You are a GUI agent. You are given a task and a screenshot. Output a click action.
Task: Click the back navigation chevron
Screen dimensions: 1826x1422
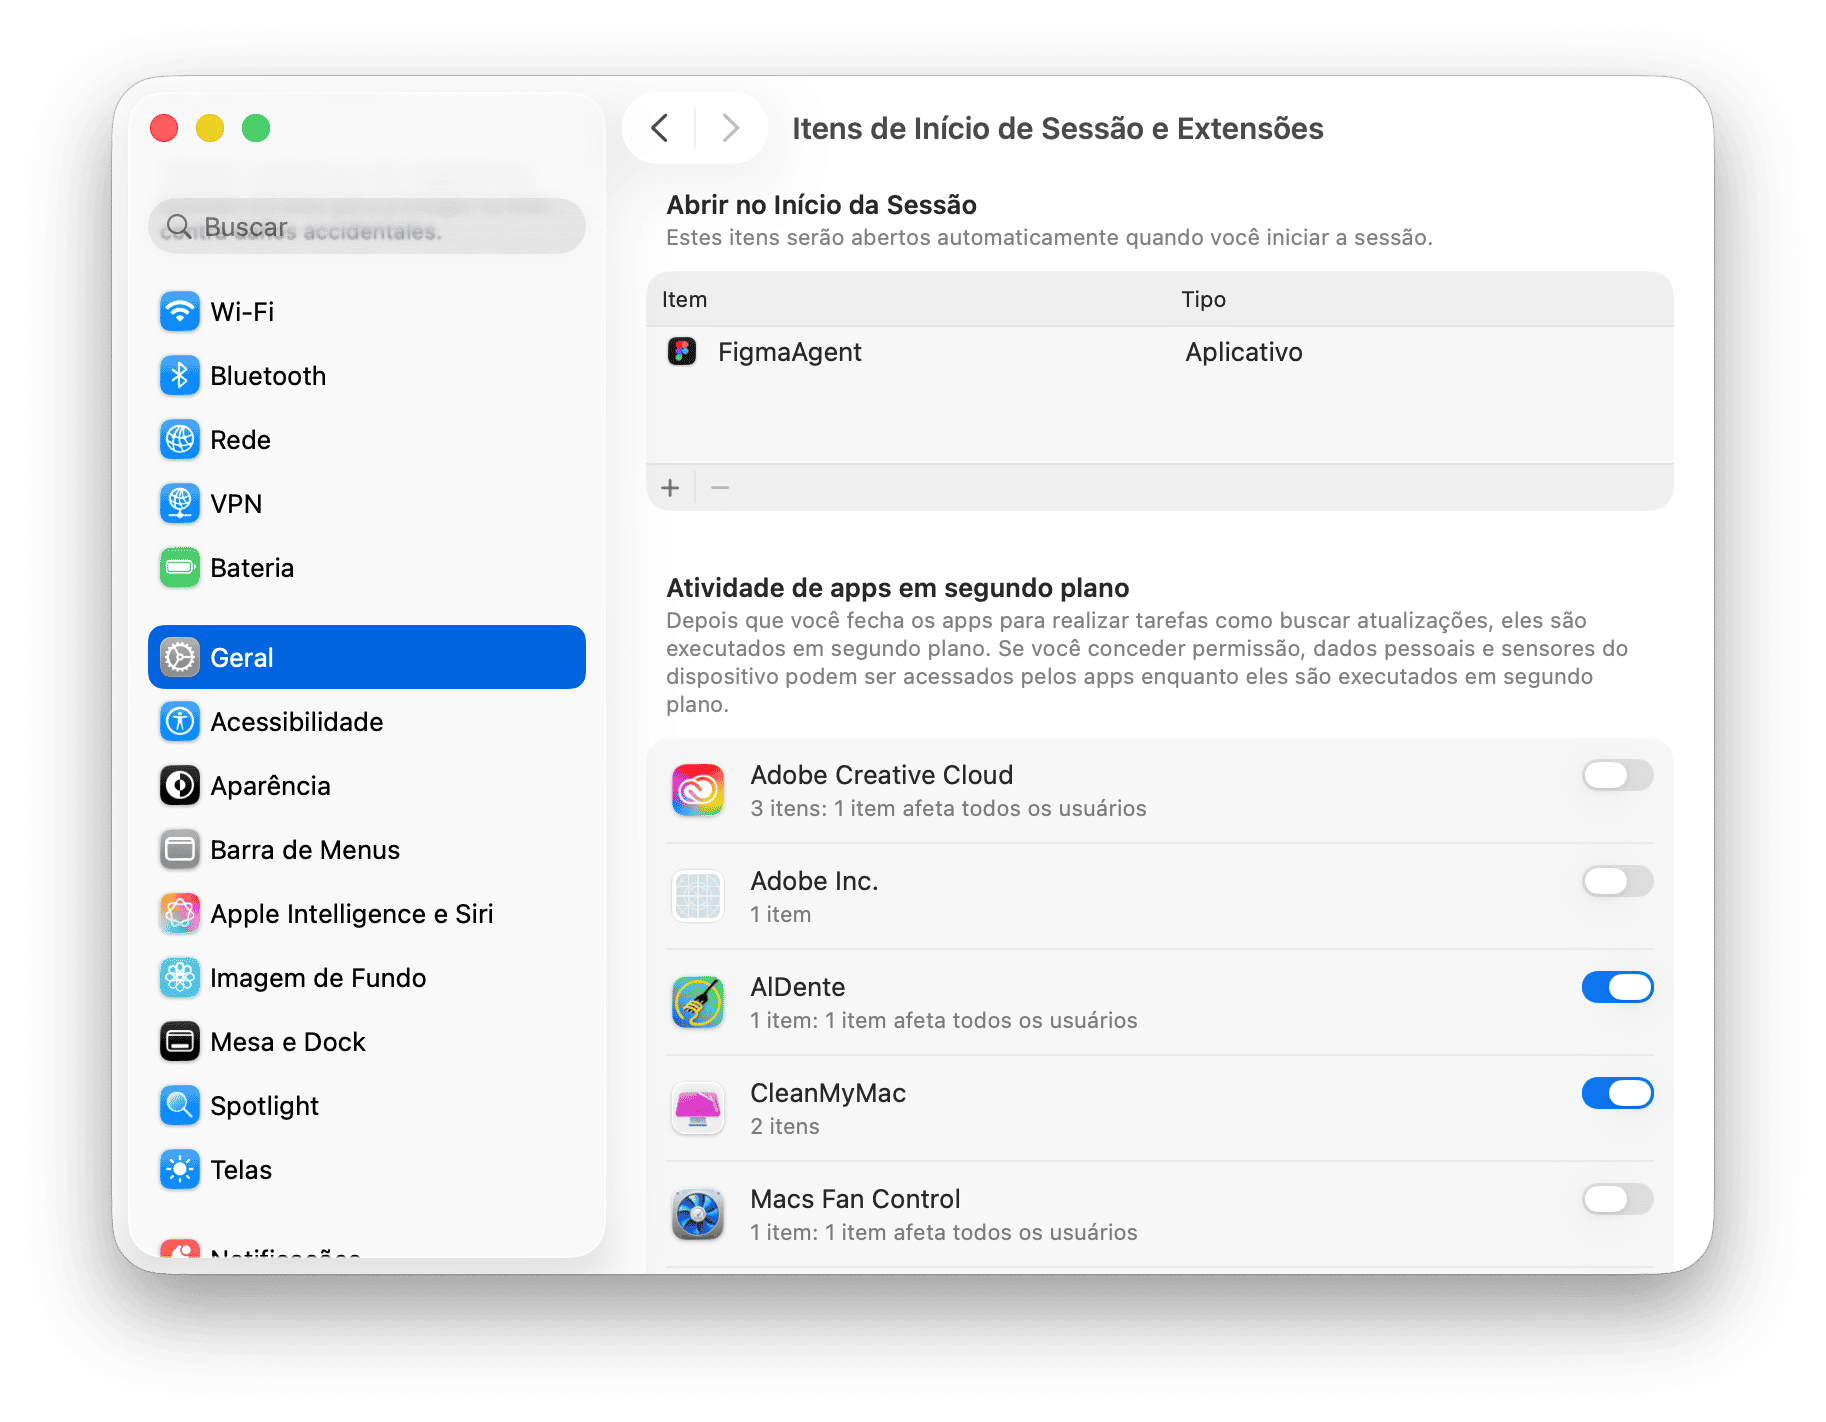pos(660,128)
